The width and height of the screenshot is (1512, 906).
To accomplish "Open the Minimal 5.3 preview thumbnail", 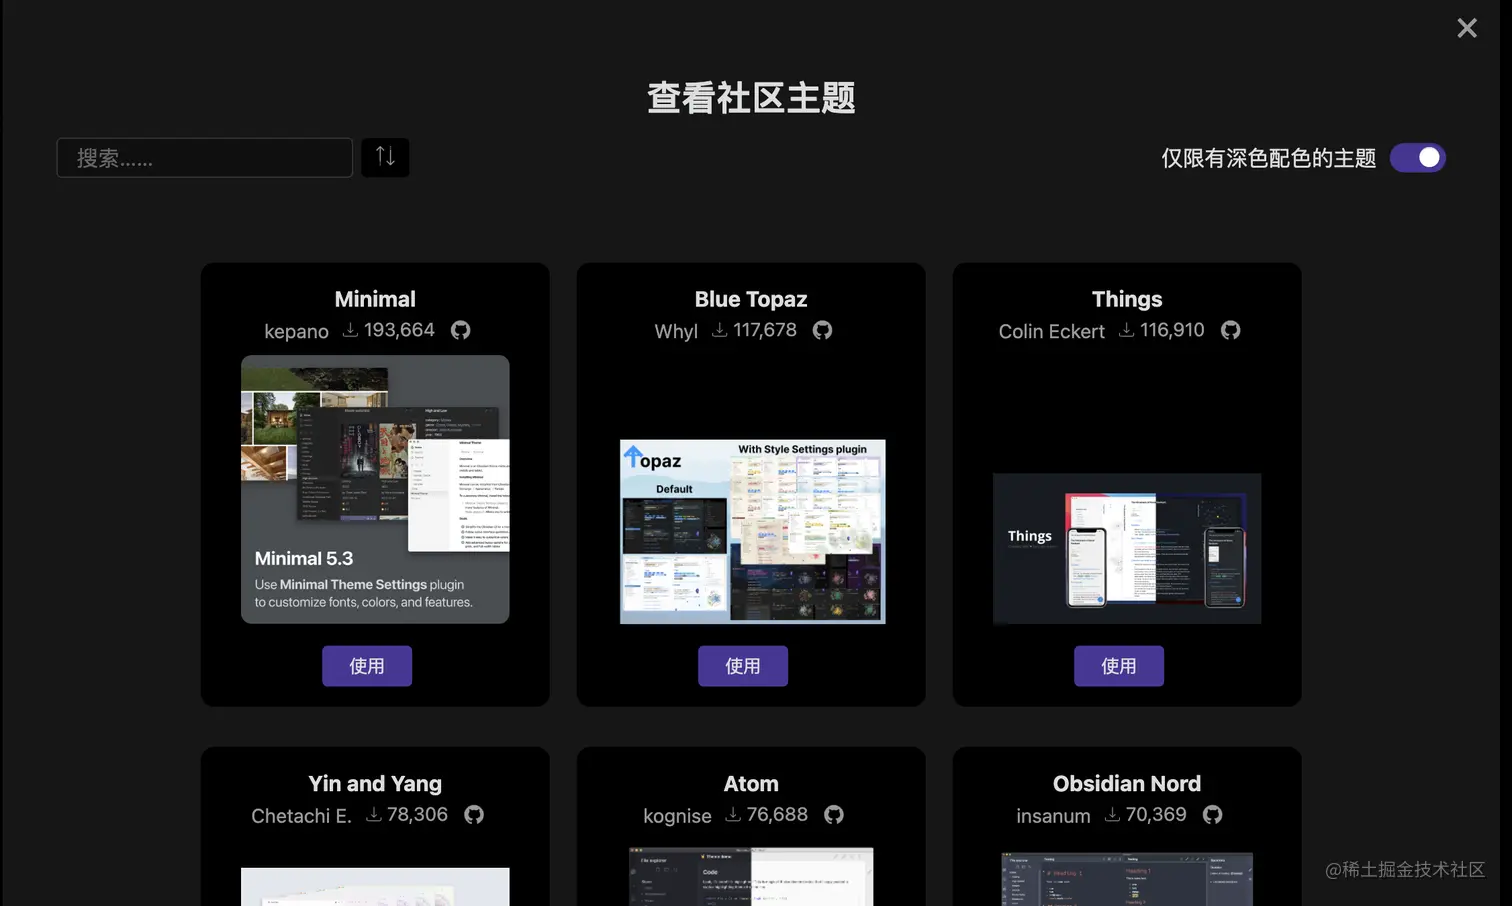I will click(375, 490).
